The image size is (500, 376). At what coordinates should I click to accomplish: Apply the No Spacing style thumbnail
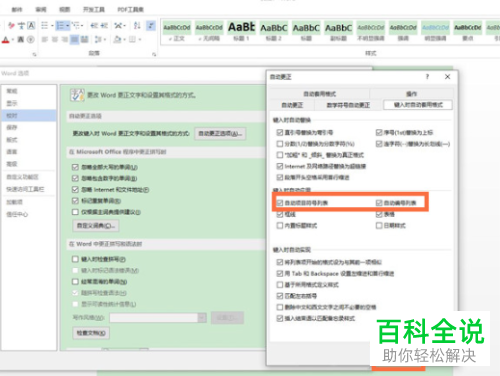tap(209, 32)
